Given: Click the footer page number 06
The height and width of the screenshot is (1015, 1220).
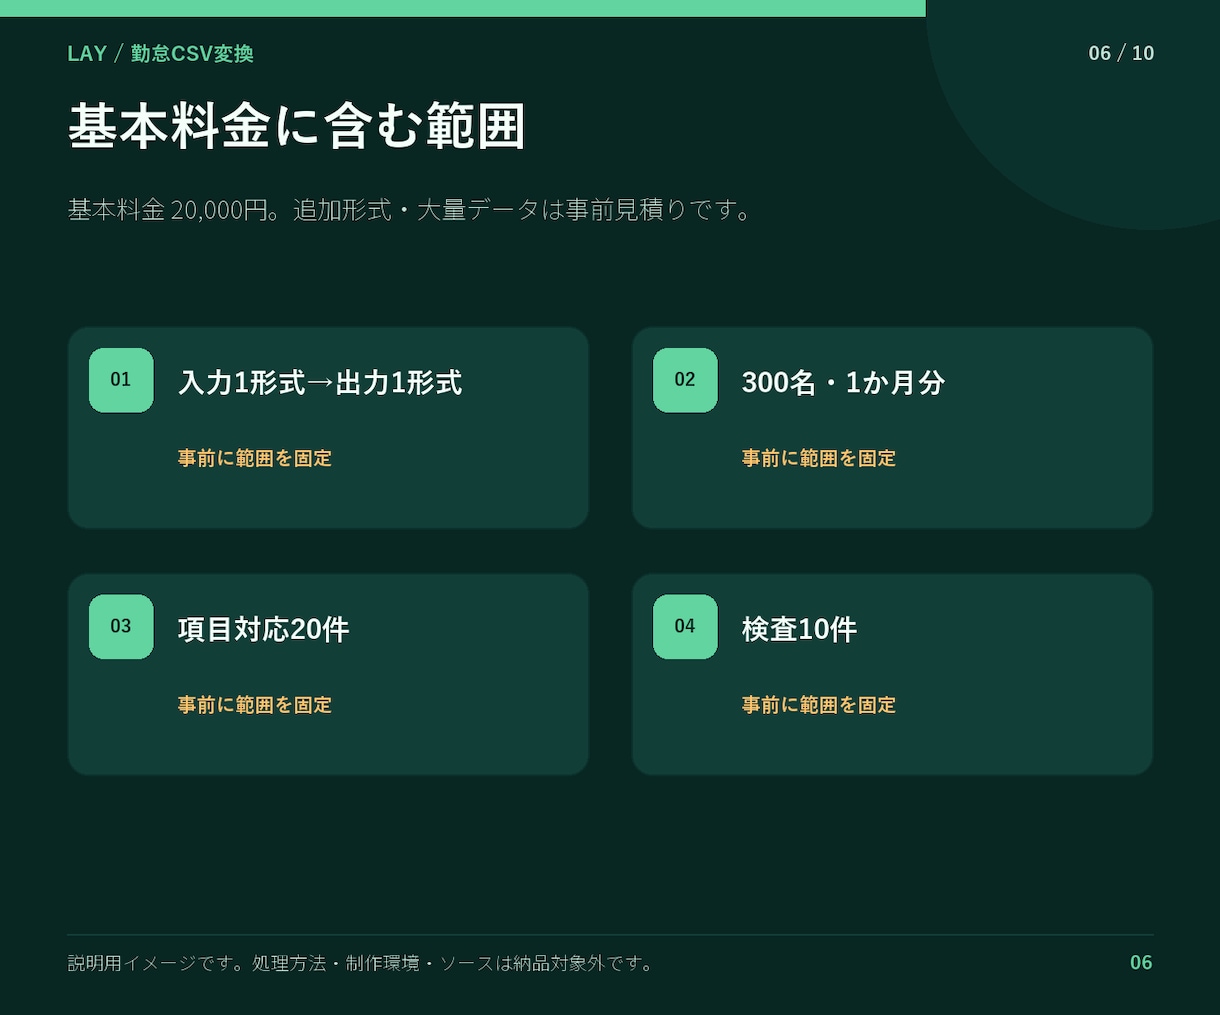Looking at the screenshot, I should coord(1141,963).
